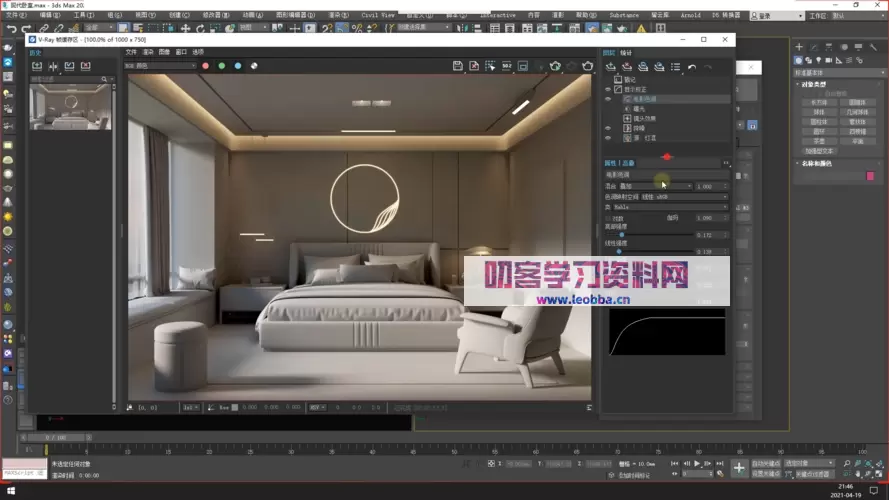Click the Sphere primitive button in Object Type
The height and width of the screenshot is (500, 889).
tap(819, 112)
